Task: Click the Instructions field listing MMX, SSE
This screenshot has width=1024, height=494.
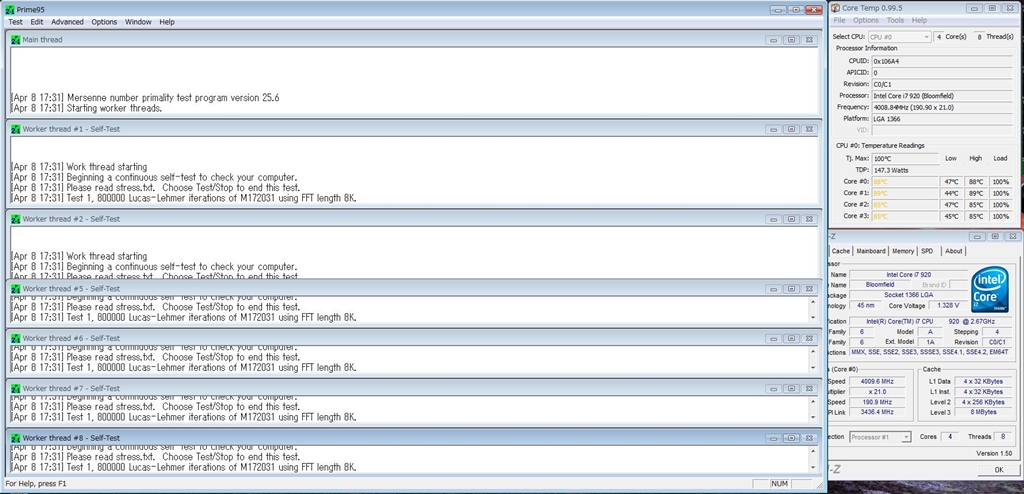Action: pos(931,352)
